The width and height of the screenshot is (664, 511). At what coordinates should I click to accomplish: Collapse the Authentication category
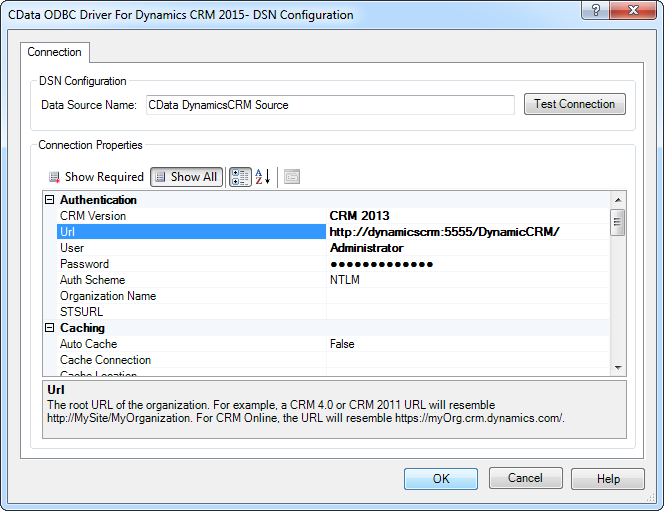(x=50, y=200)
